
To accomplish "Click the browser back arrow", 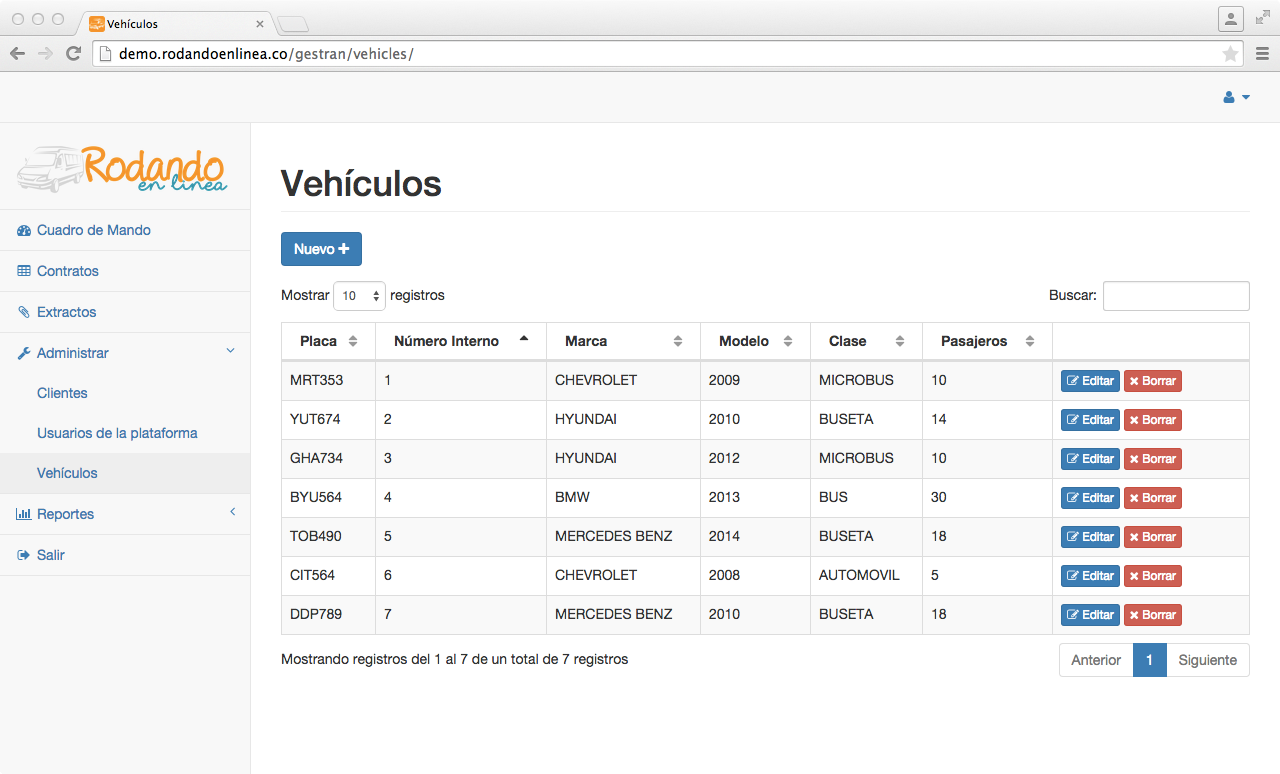I will (17, 54).
